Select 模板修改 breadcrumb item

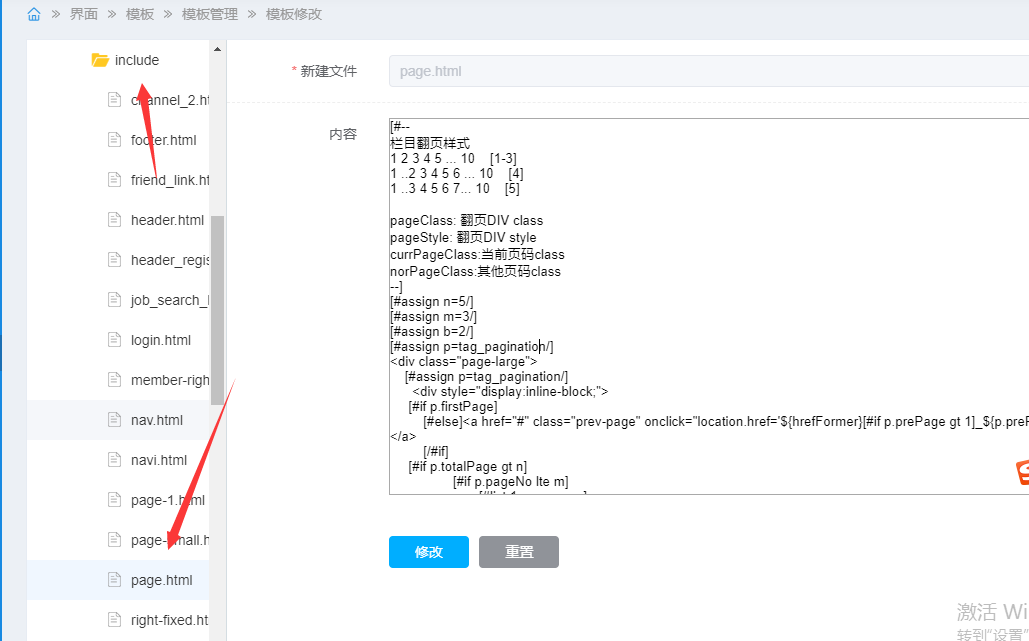pos(294,14)
